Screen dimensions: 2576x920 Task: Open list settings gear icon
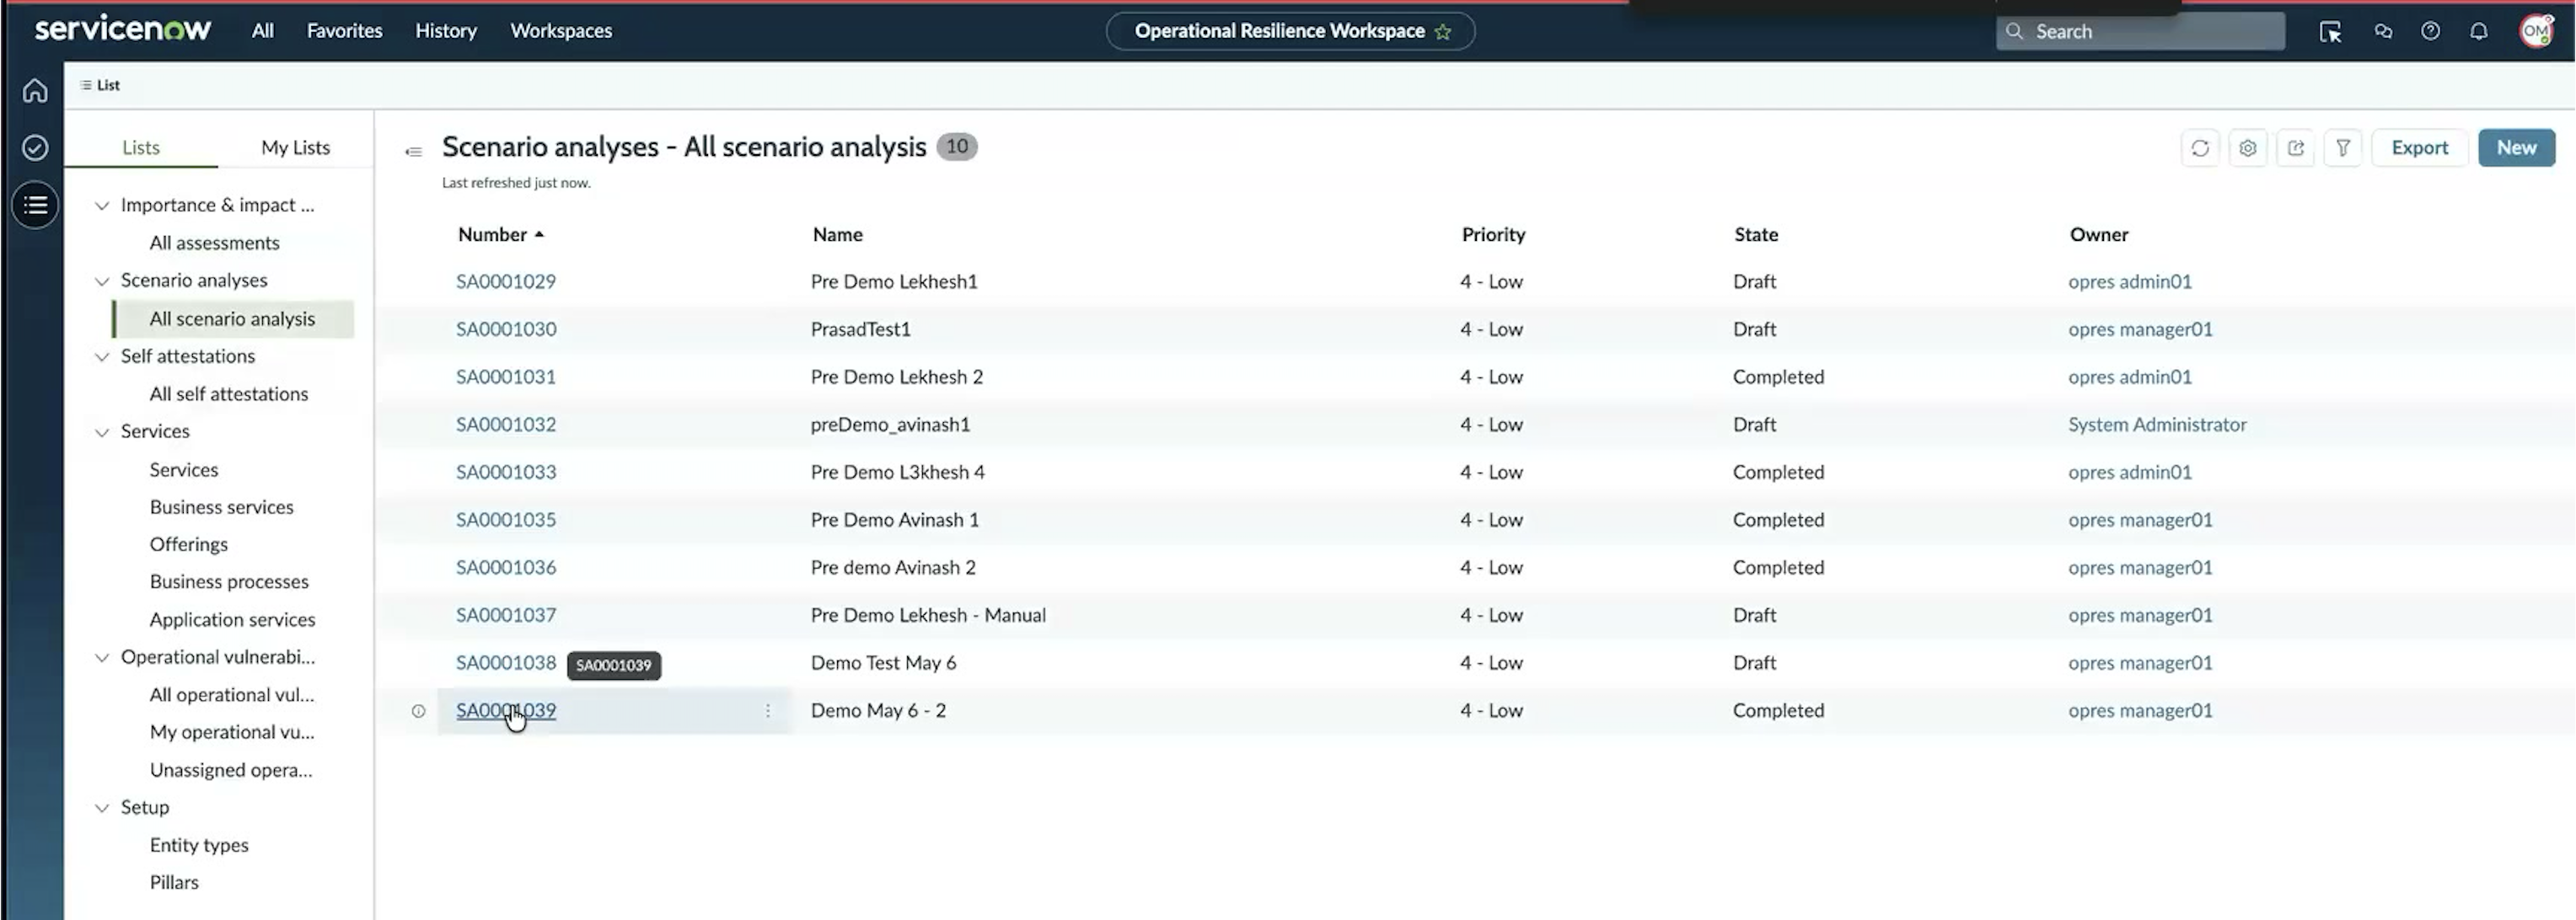point(2248,148)
